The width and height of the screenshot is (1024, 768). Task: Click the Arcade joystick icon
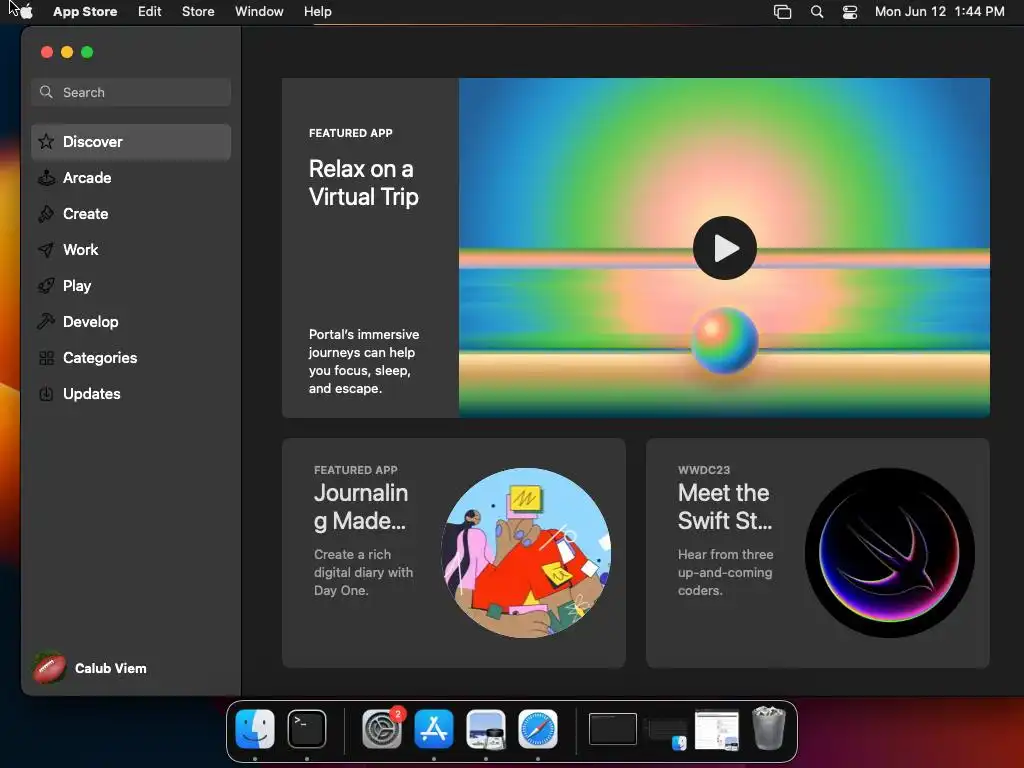[x=46, y=178]
